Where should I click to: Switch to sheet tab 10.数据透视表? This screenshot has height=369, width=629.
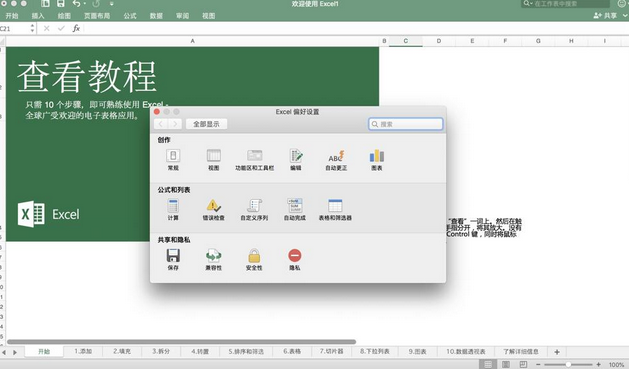click(x=466, y=351)
